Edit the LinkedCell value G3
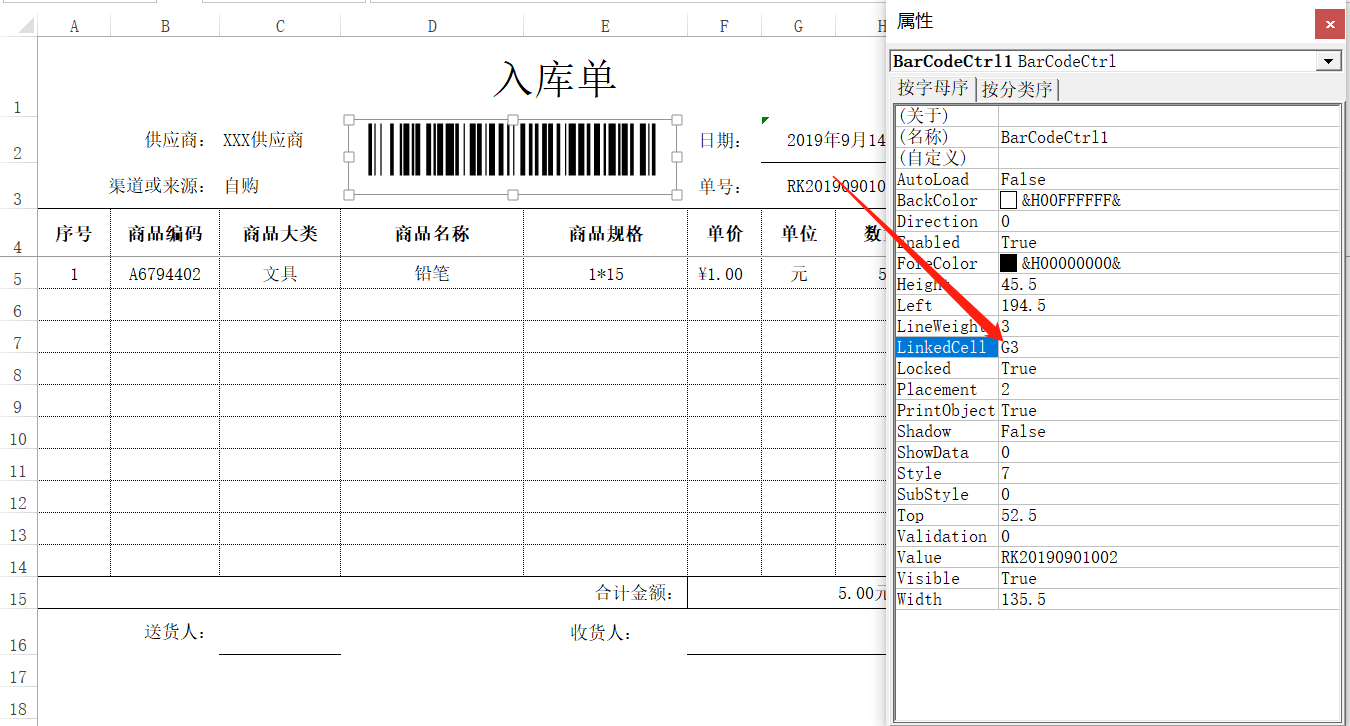 tap(1169, 347)
